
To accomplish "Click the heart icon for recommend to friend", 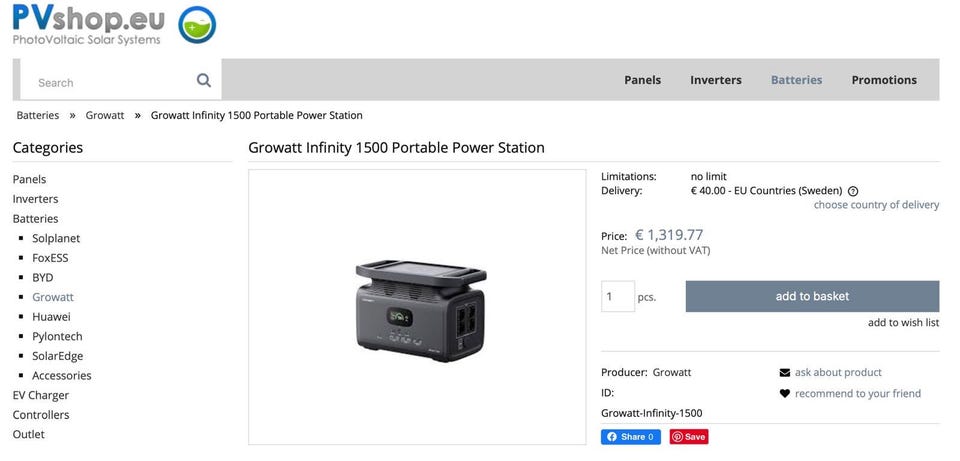I will pyautogui.click(x=785, y=394).
